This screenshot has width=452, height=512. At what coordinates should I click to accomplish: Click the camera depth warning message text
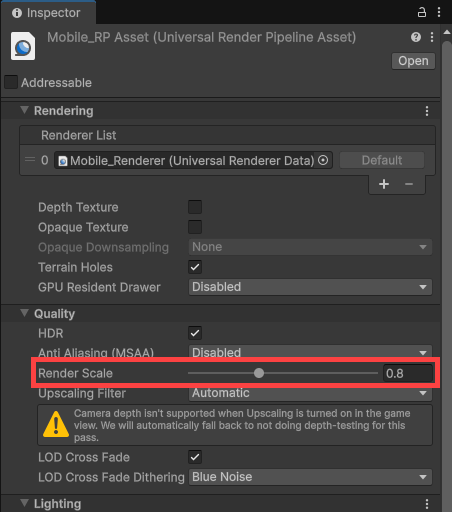pos(242,425)
